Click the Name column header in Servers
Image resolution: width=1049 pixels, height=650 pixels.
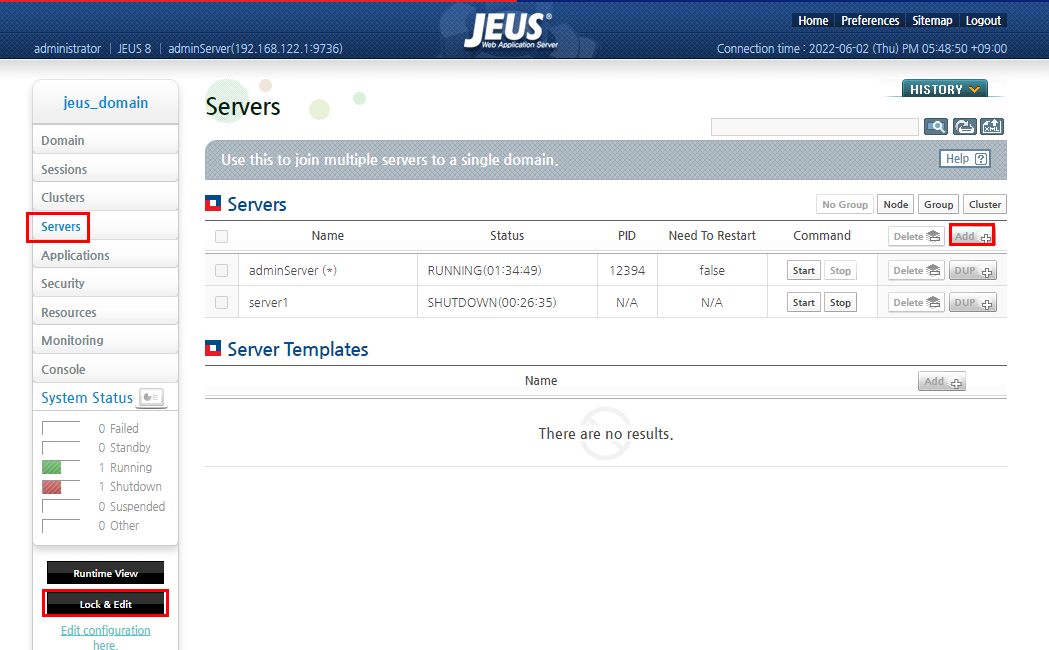coord(327,235)
